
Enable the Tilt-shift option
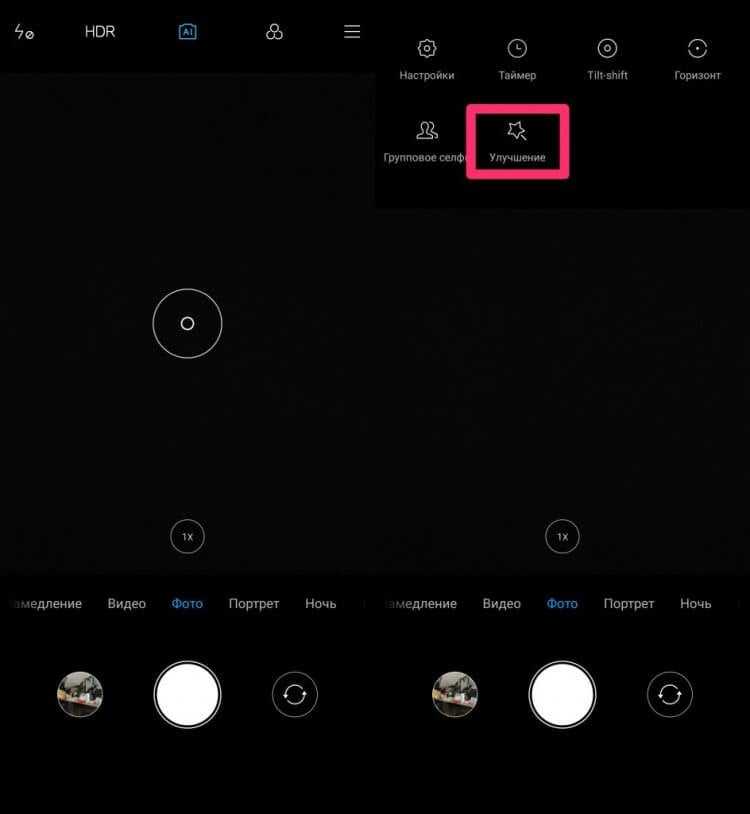[x=607, y=49]
